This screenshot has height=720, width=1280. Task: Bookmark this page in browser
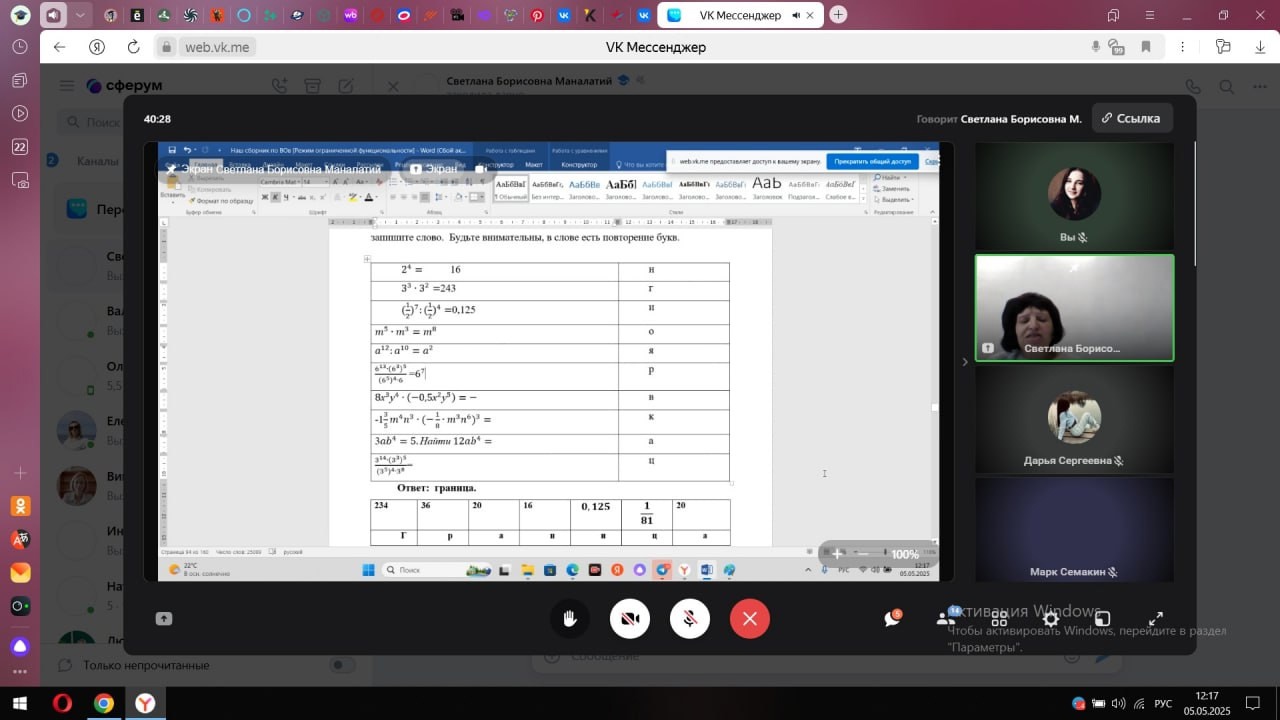click(x=1146, y=47)
